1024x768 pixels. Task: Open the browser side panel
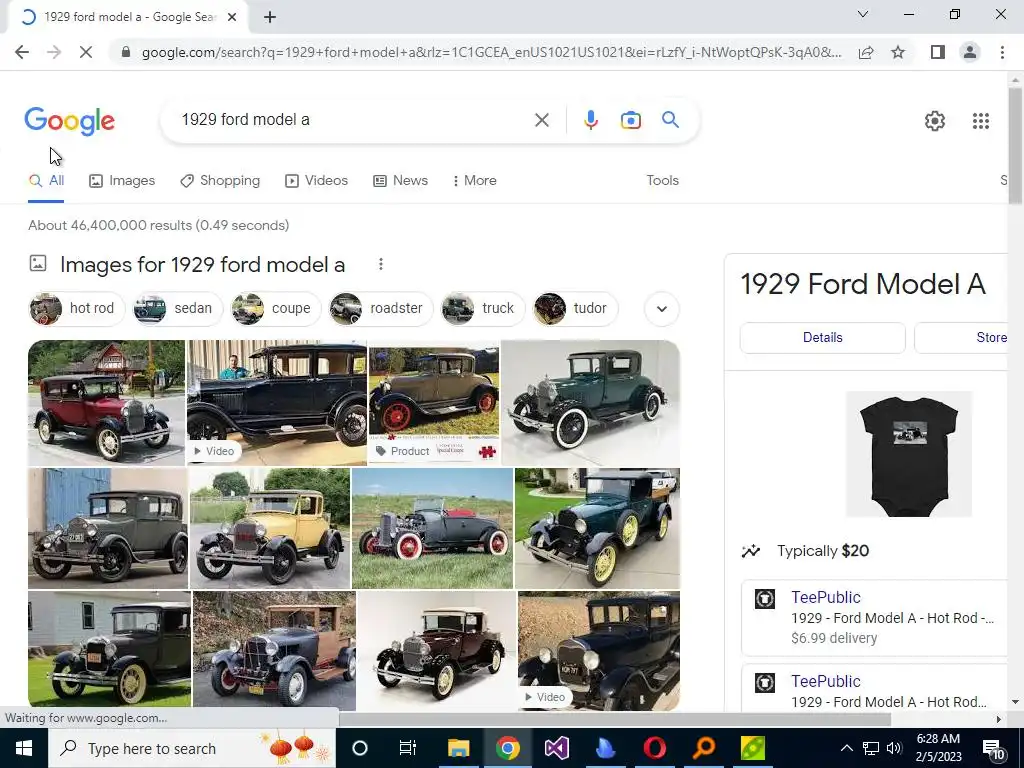pos(938,52)
